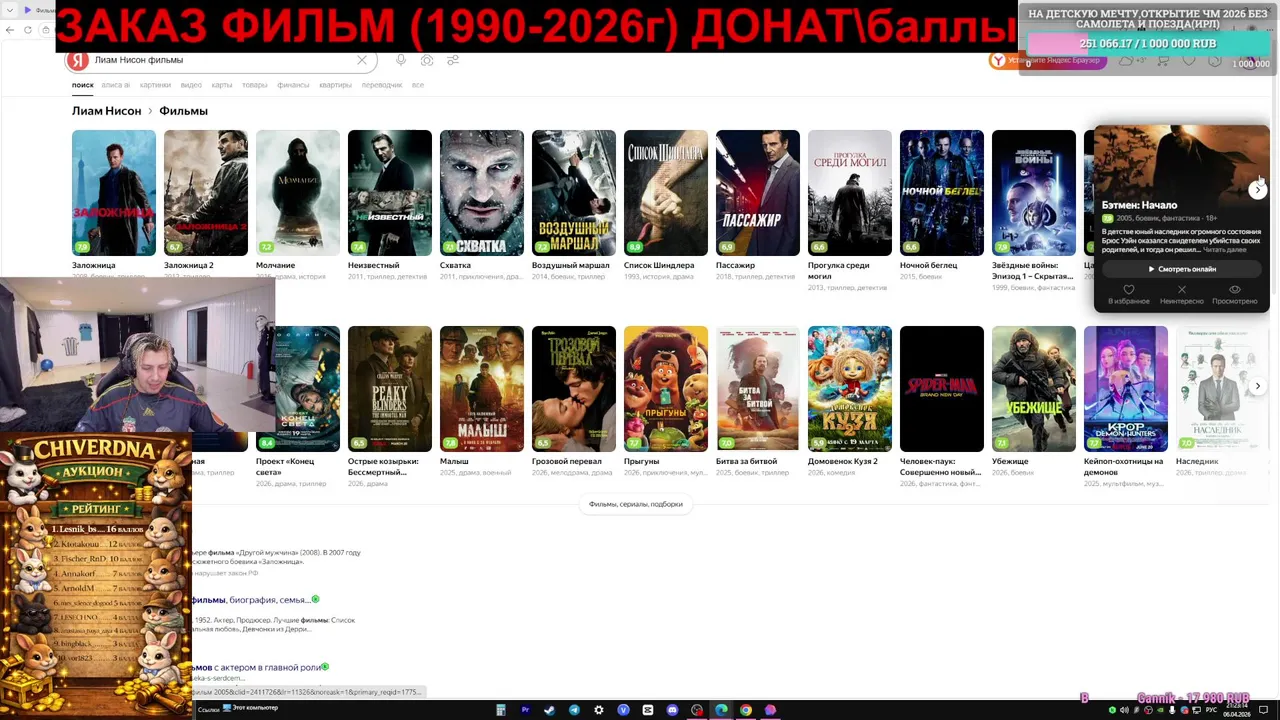
Task: Go to the 'карты' tab
Action: [x=222, y=85]
